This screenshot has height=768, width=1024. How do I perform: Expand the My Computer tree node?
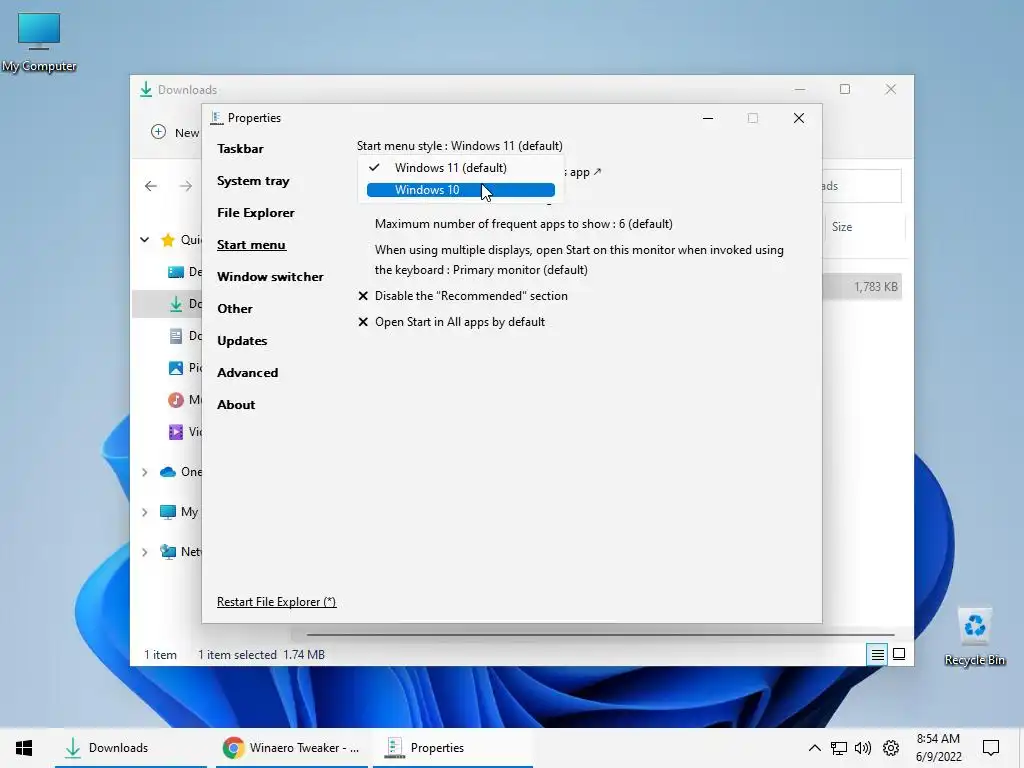click(x=145, y=512)
